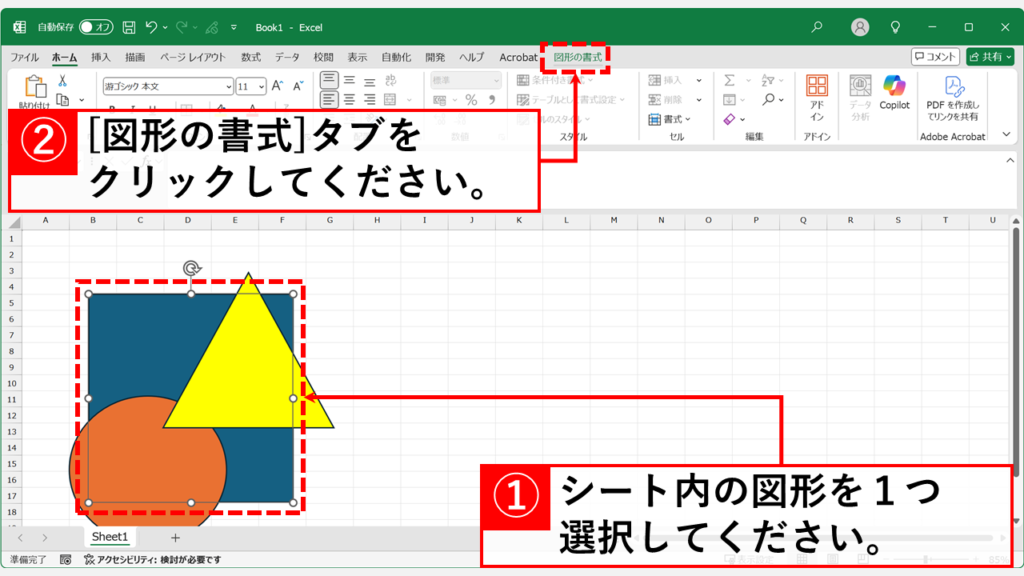
Task: Open the 削除 cells dropdown arrow
Action: point(699,100)
